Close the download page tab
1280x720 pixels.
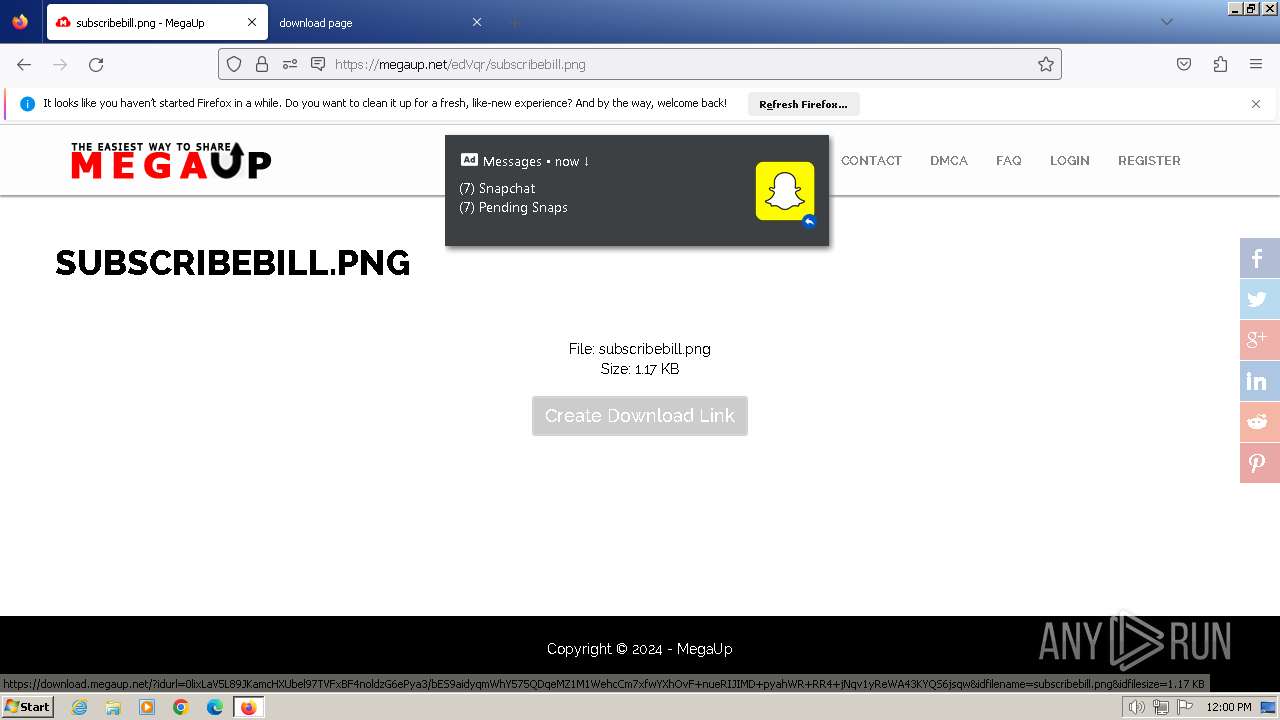(x=477, y=22)
